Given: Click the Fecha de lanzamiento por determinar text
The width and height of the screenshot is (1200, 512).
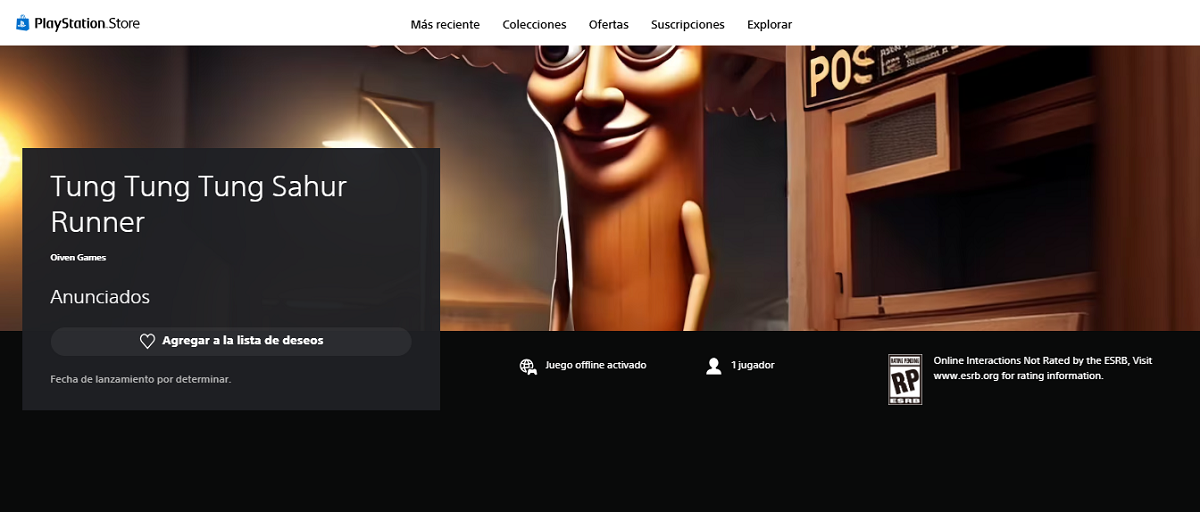Looking at the screenshot, I should (140, 379).
